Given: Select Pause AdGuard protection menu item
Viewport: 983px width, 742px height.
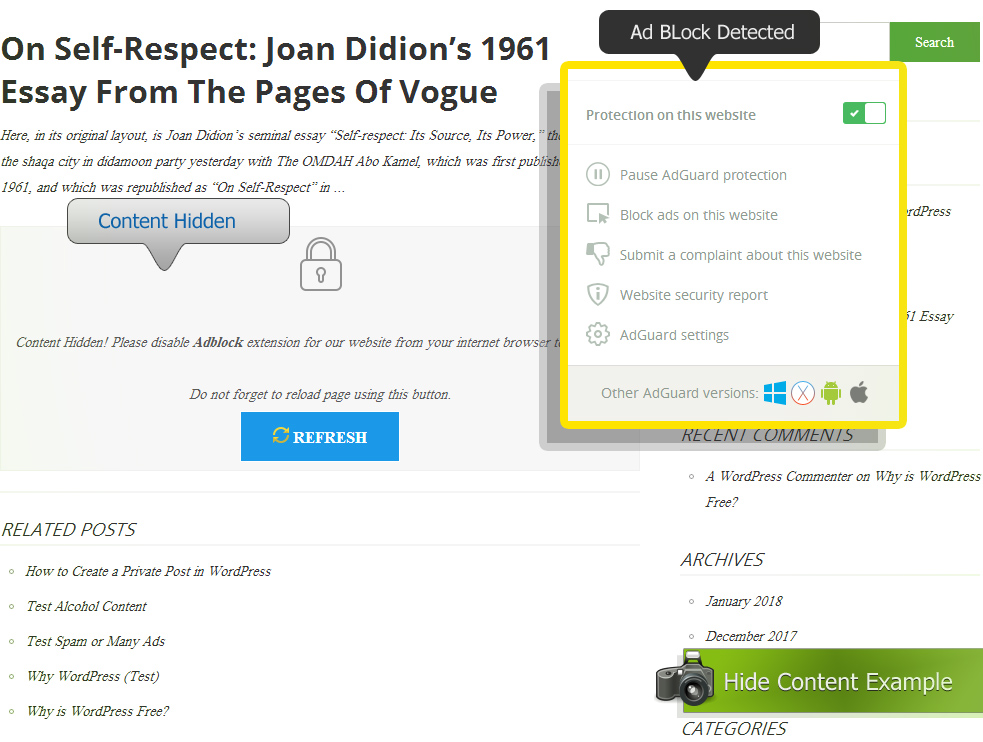Looking at the screenshot, I should [x=703, y=175].
